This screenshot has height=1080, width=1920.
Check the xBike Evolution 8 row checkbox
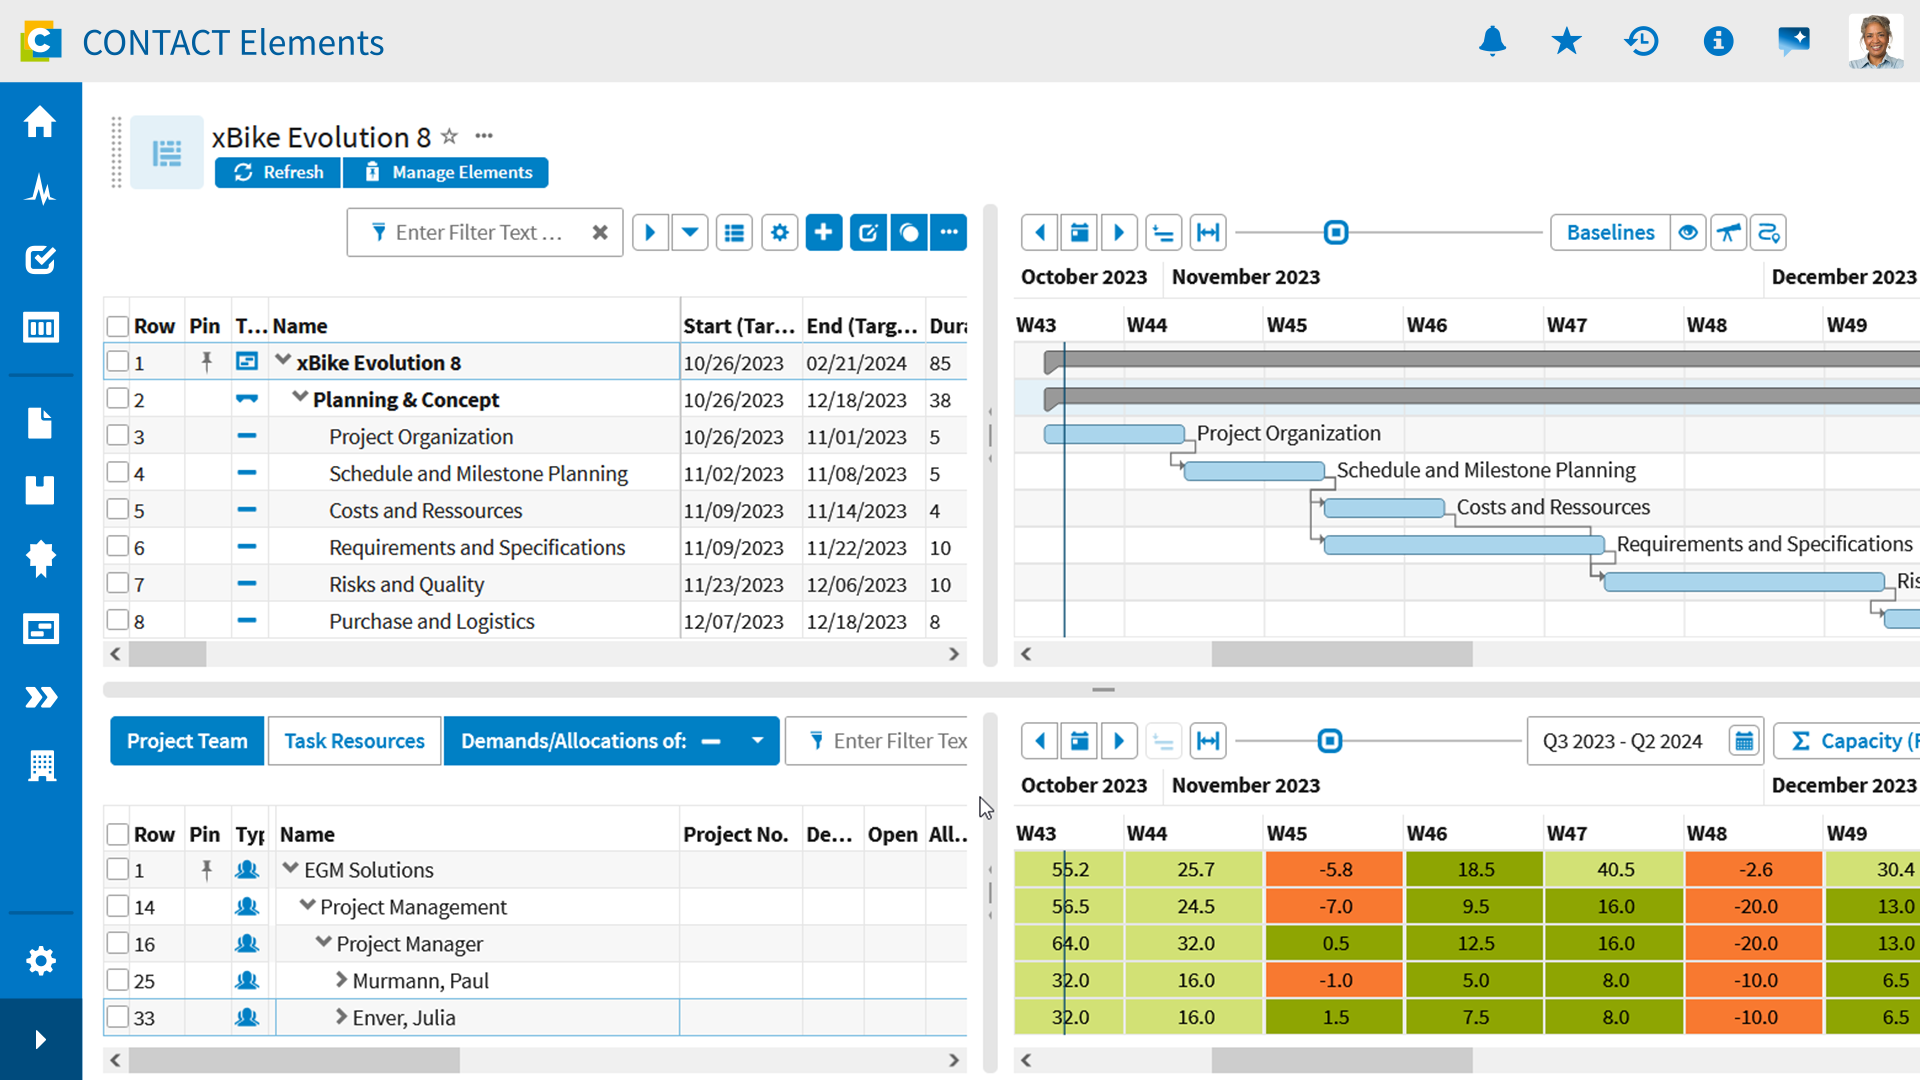[x=118, y=361]
